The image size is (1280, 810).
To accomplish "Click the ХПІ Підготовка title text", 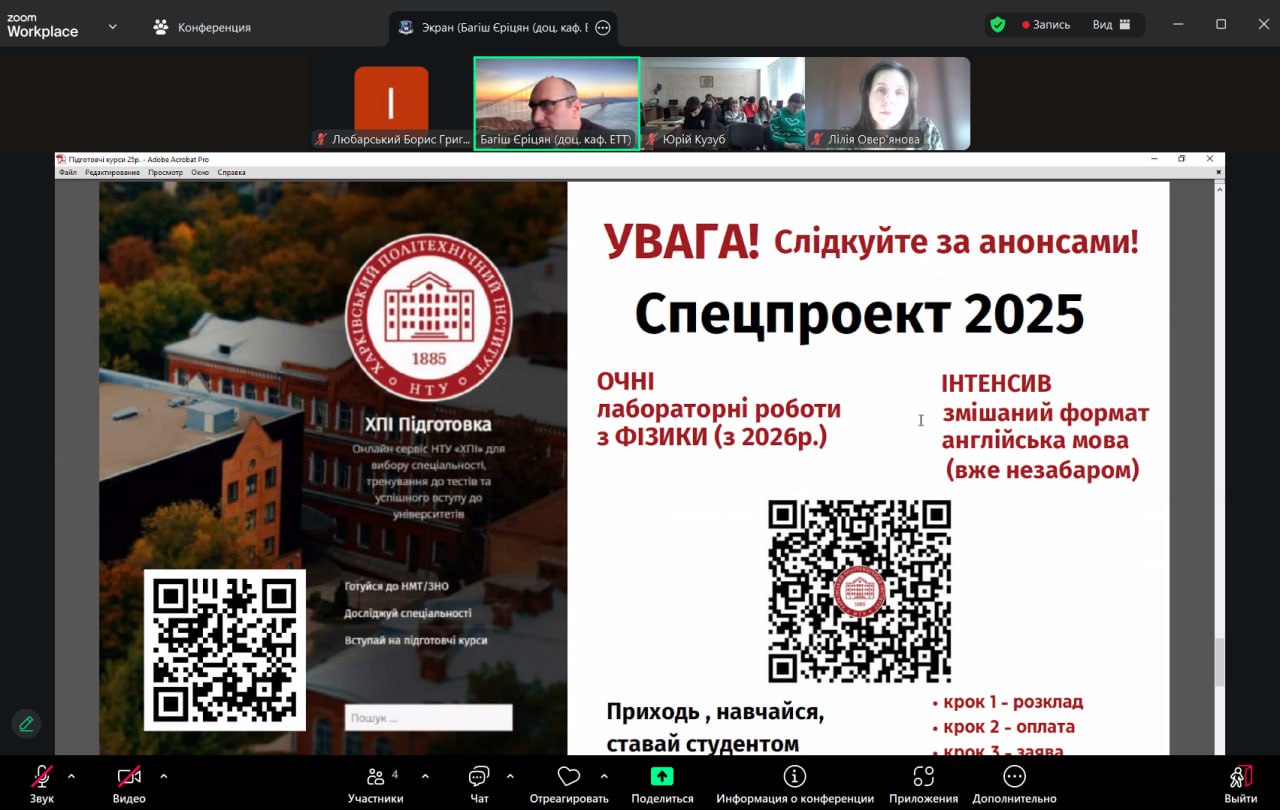I will point(428,424).
